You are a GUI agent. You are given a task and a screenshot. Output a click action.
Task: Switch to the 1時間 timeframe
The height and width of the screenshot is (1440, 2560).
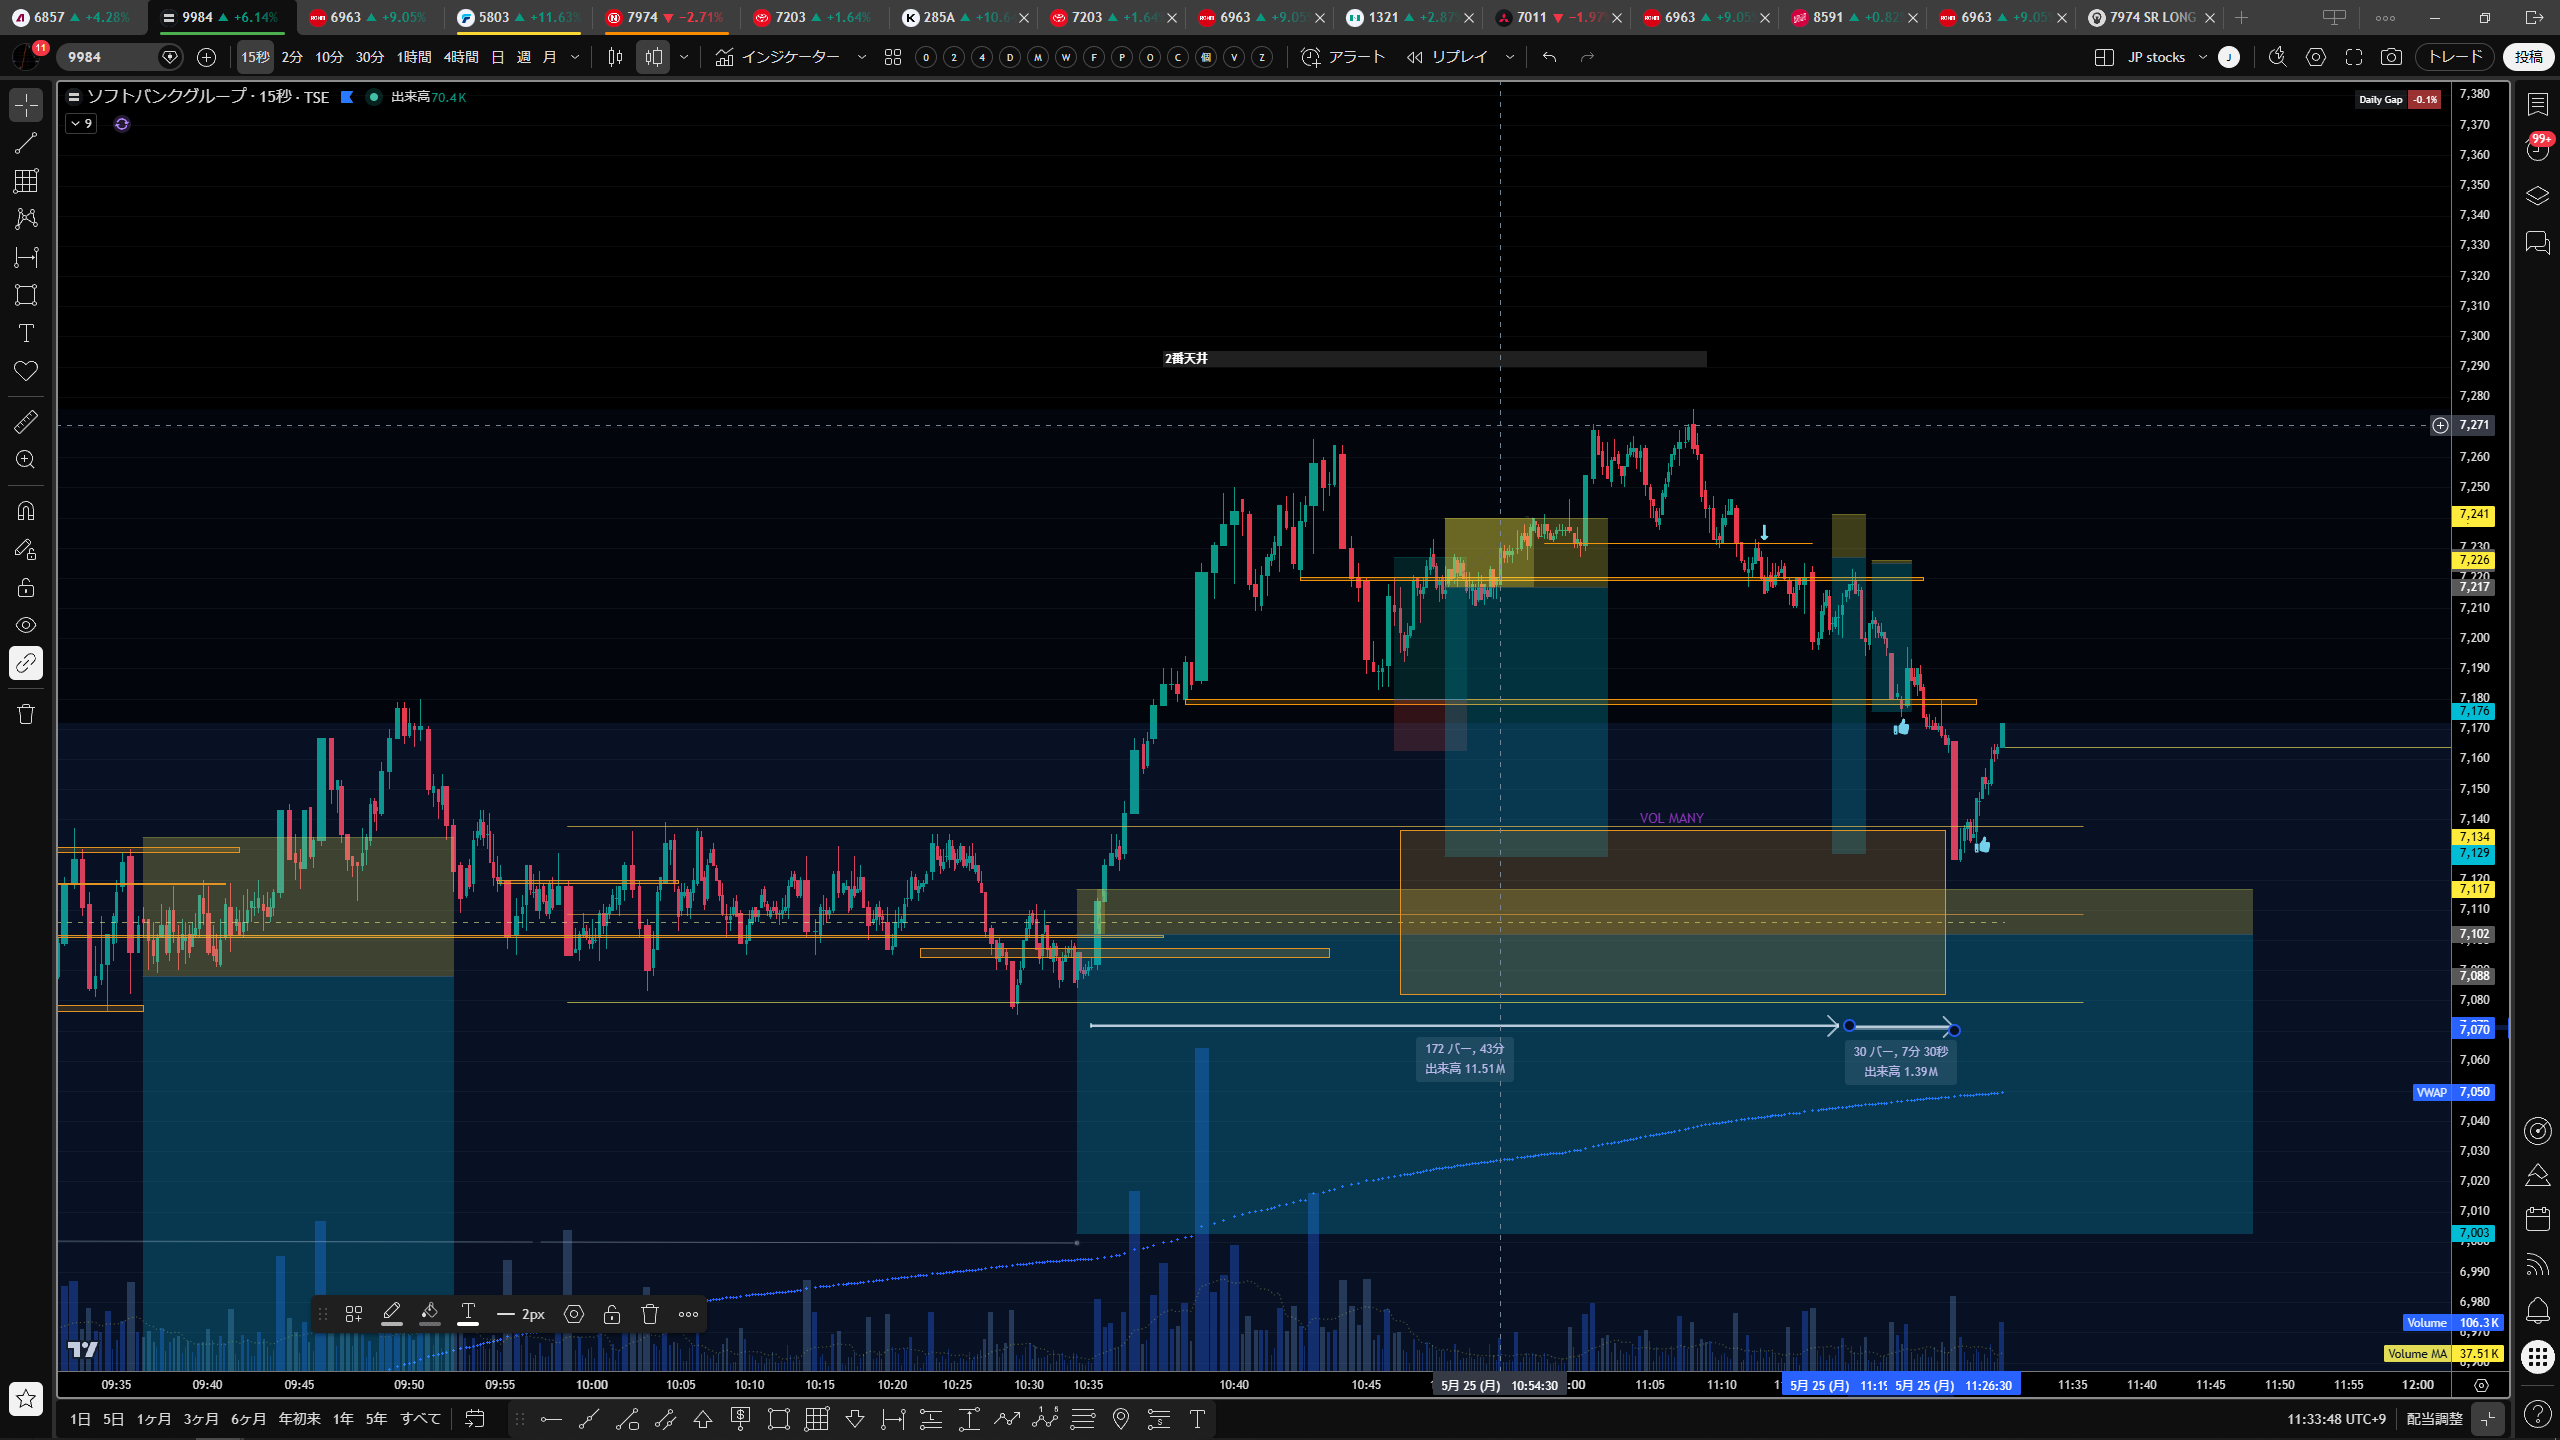[x=414, y=57]
